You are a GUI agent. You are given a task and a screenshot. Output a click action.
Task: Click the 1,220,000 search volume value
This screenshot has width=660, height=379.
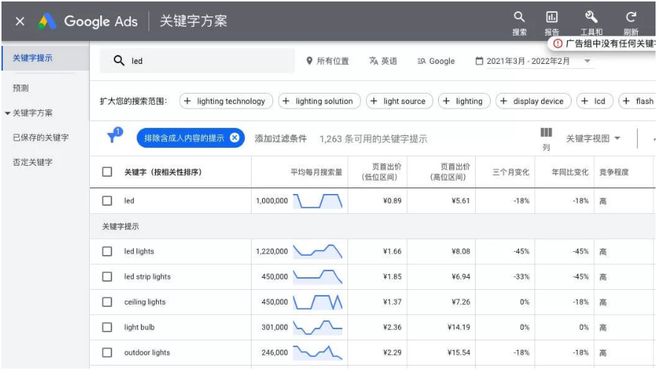[x=272, y=251]
